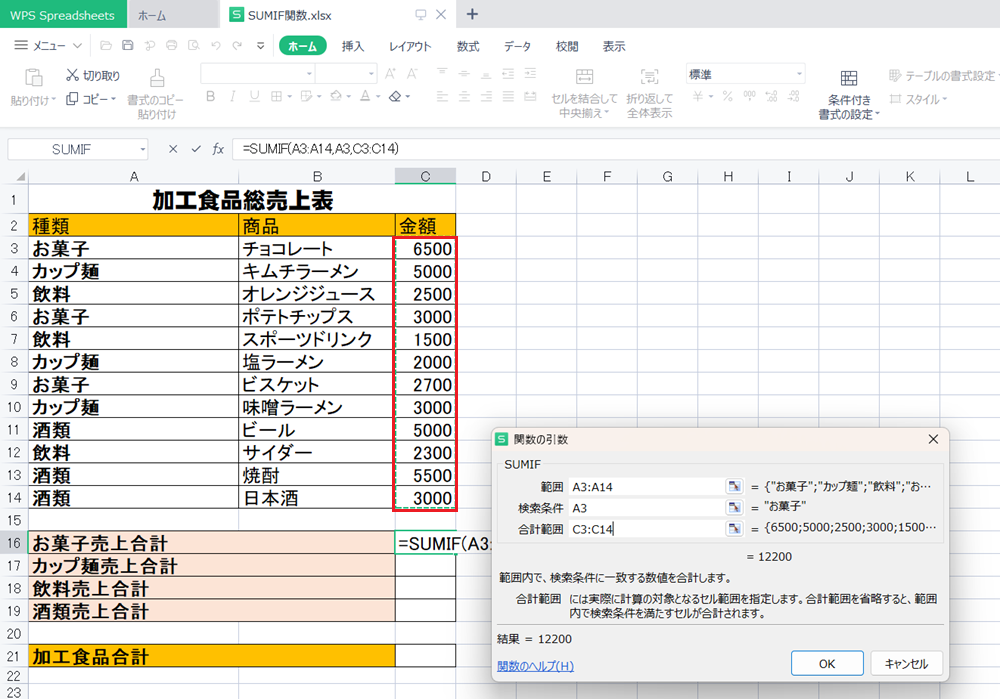This screenshot has height=699, width=1000.
Task: Toggle underline formatting
Action: pyautogui.click(x=254, y=96)
